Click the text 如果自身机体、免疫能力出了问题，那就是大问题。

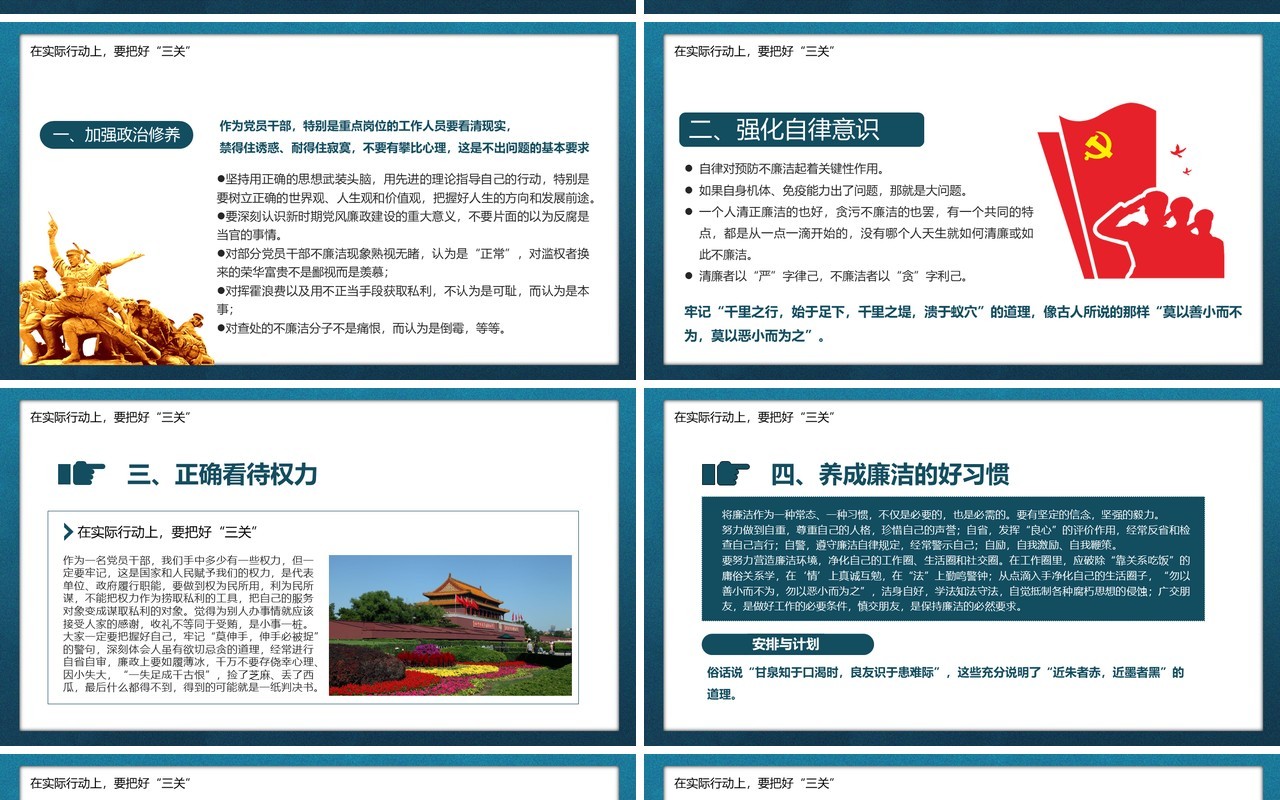[x=833, y=190]
